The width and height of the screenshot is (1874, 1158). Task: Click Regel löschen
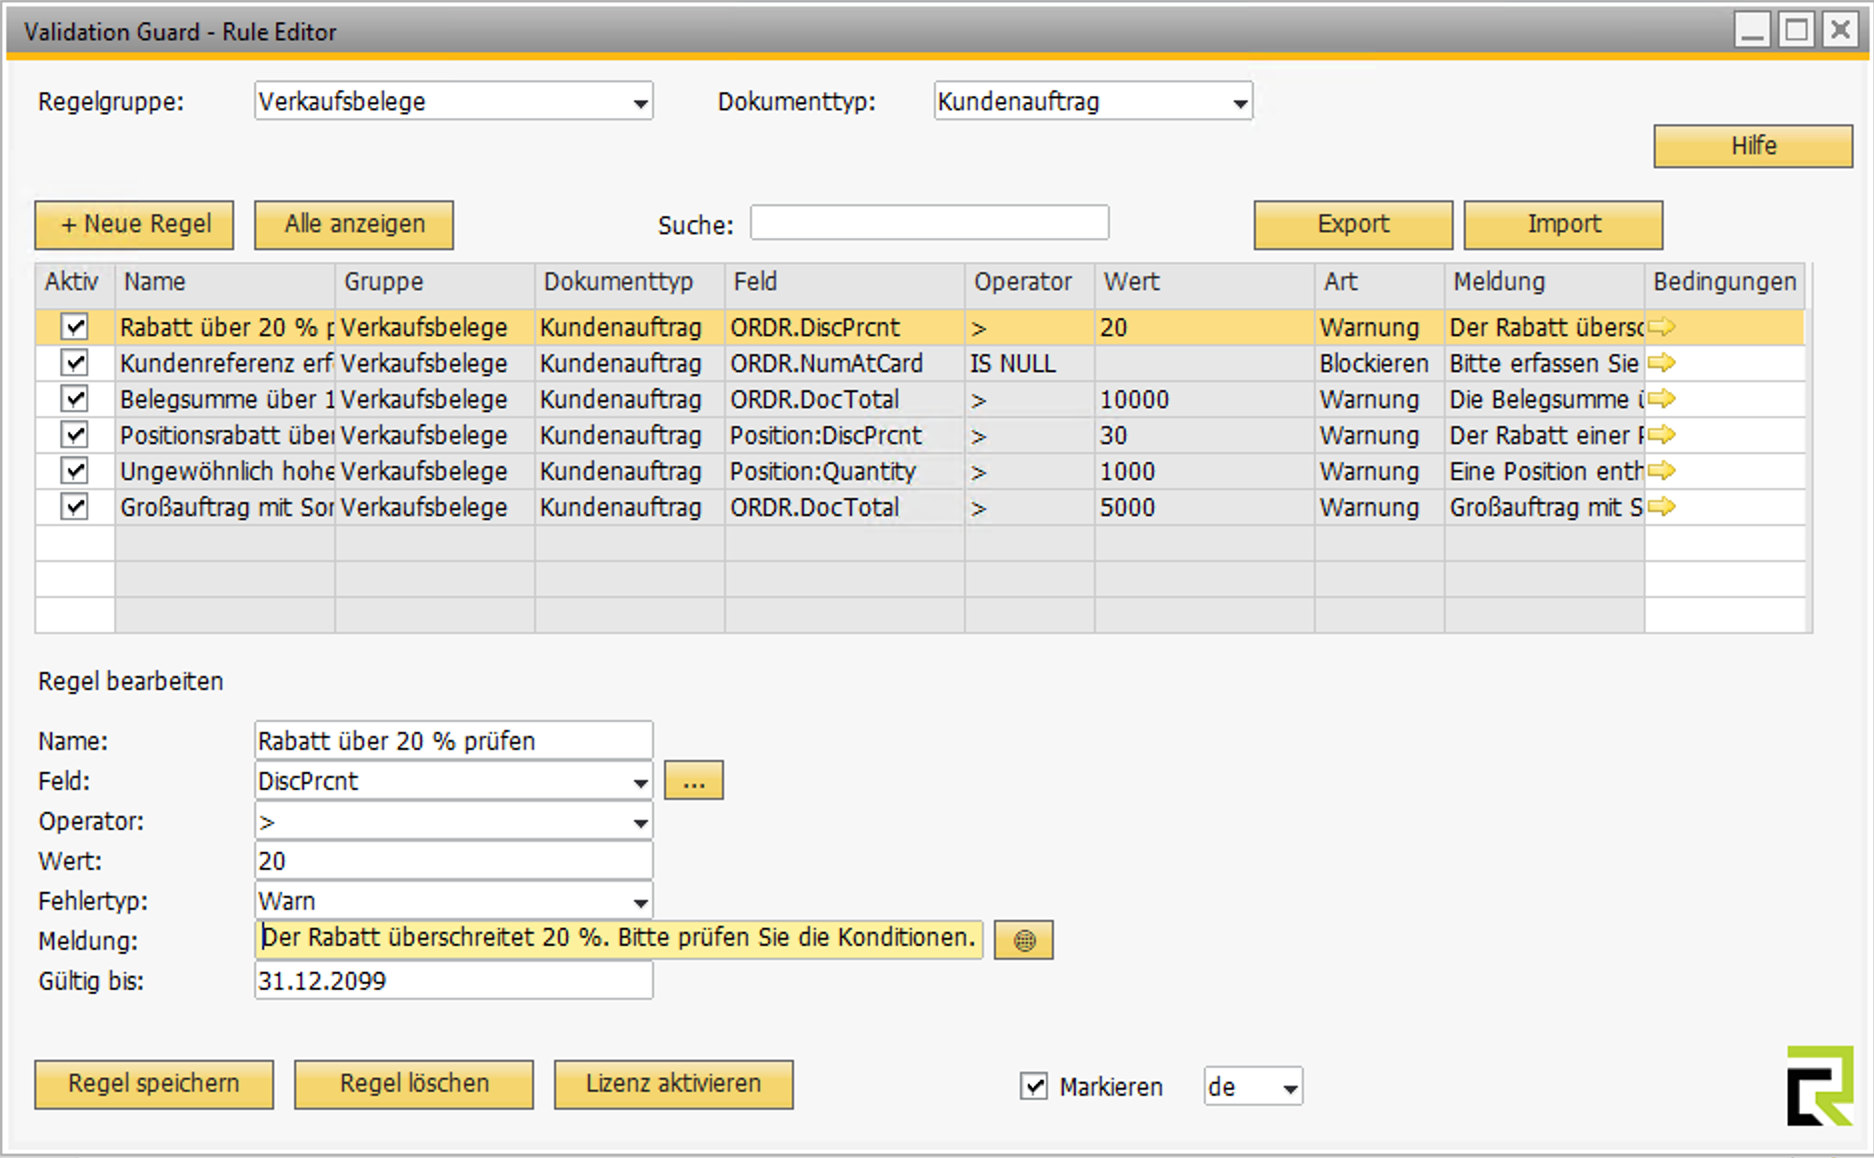414,1084
